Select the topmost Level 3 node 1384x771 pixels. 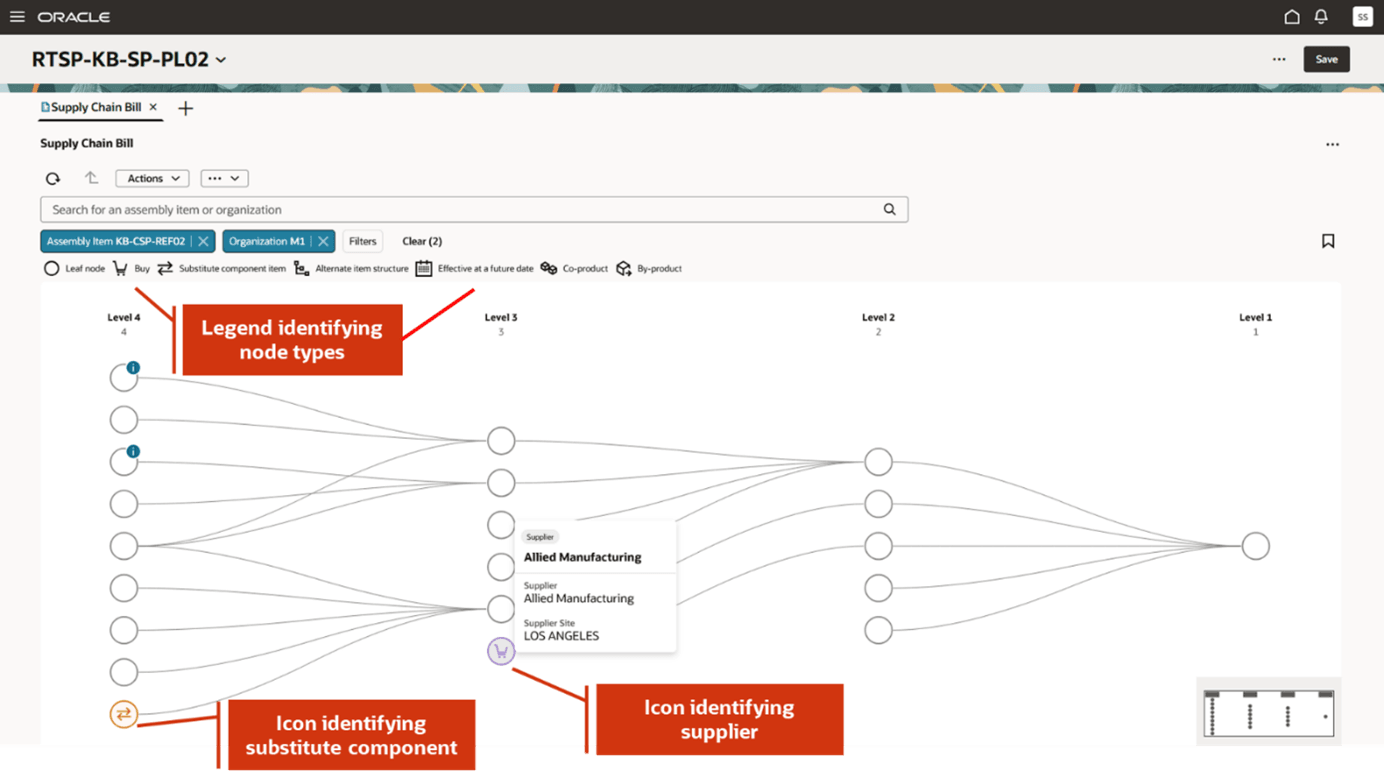[x=501, y=440]
